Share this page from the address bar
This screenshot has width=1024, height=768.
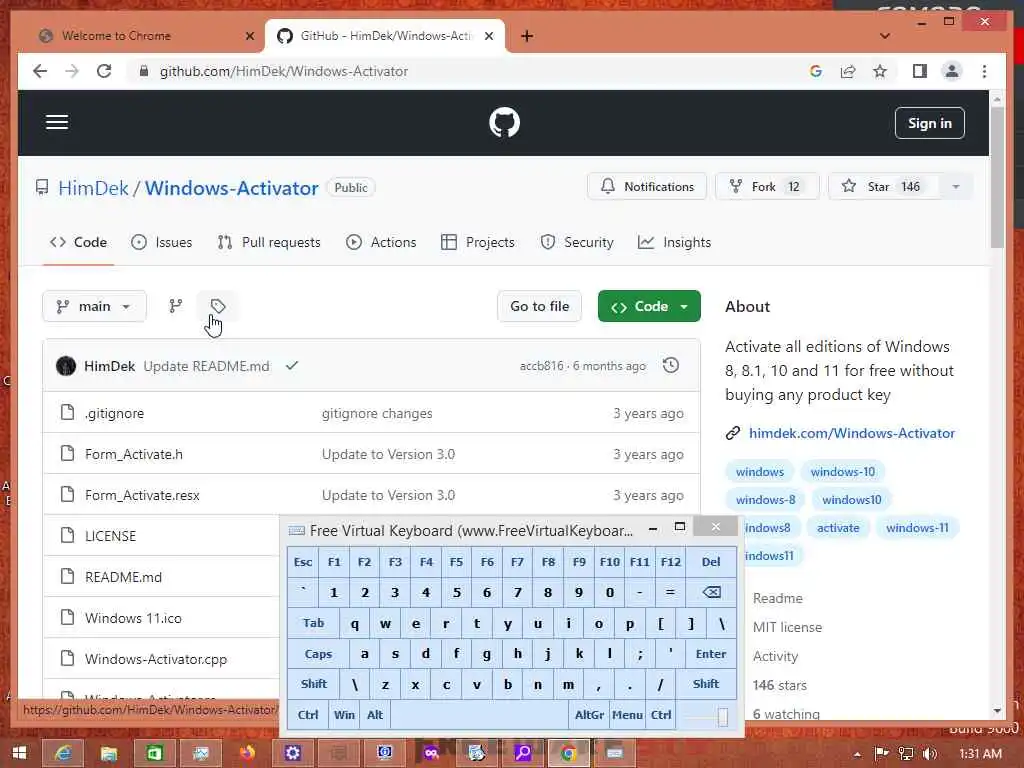point(848,71)
